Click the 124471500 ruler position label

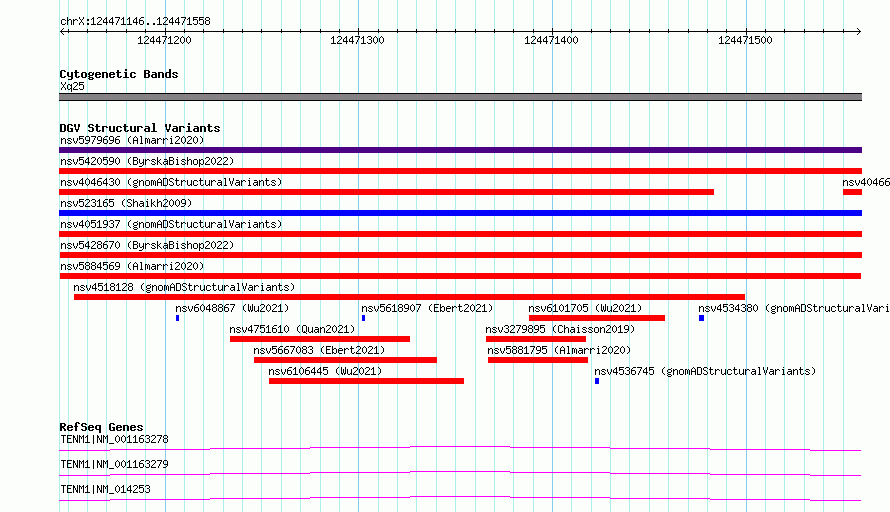pyautogui.click(x=745, y=40)
